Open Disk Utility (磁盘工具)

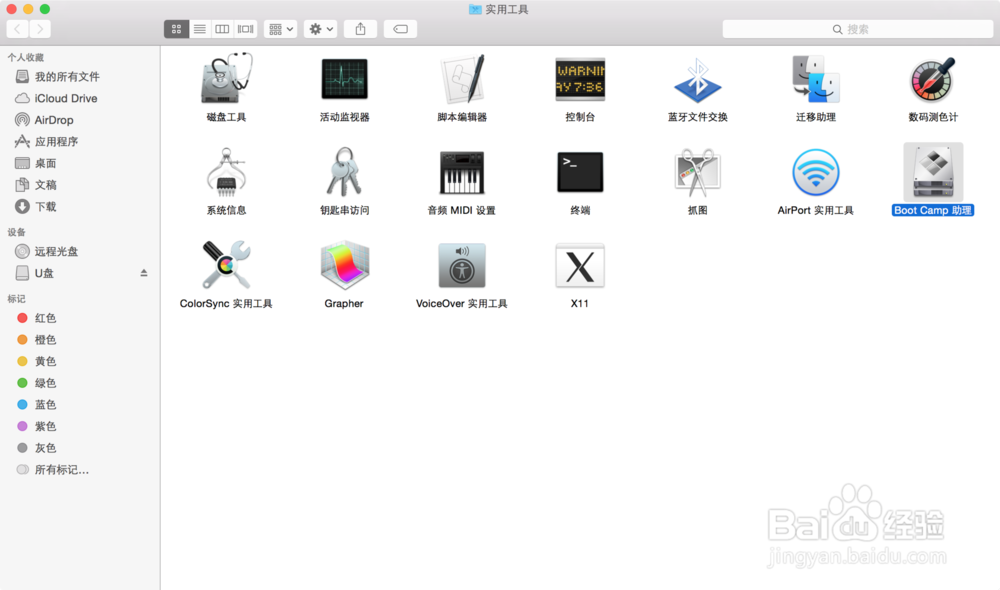coord(226,80)
